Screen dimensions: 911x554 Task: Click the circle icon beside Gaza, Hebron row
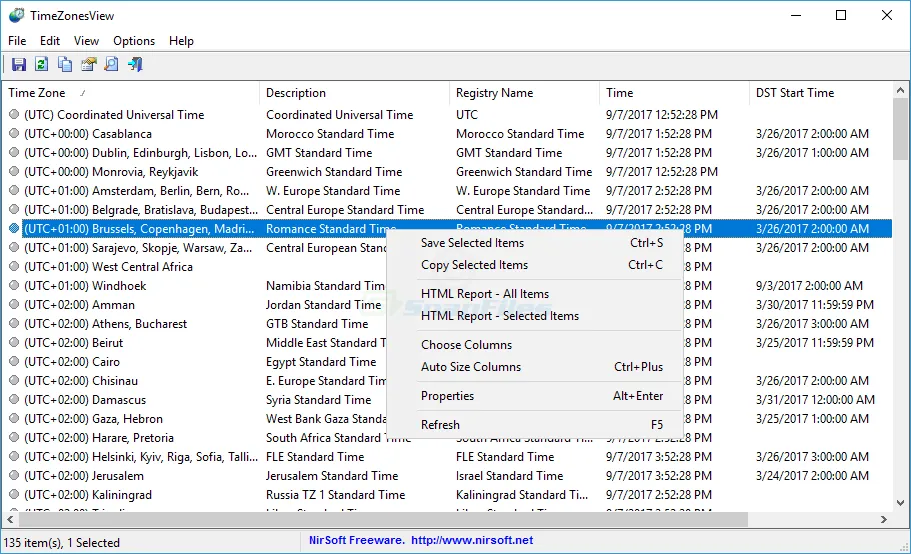14,418
